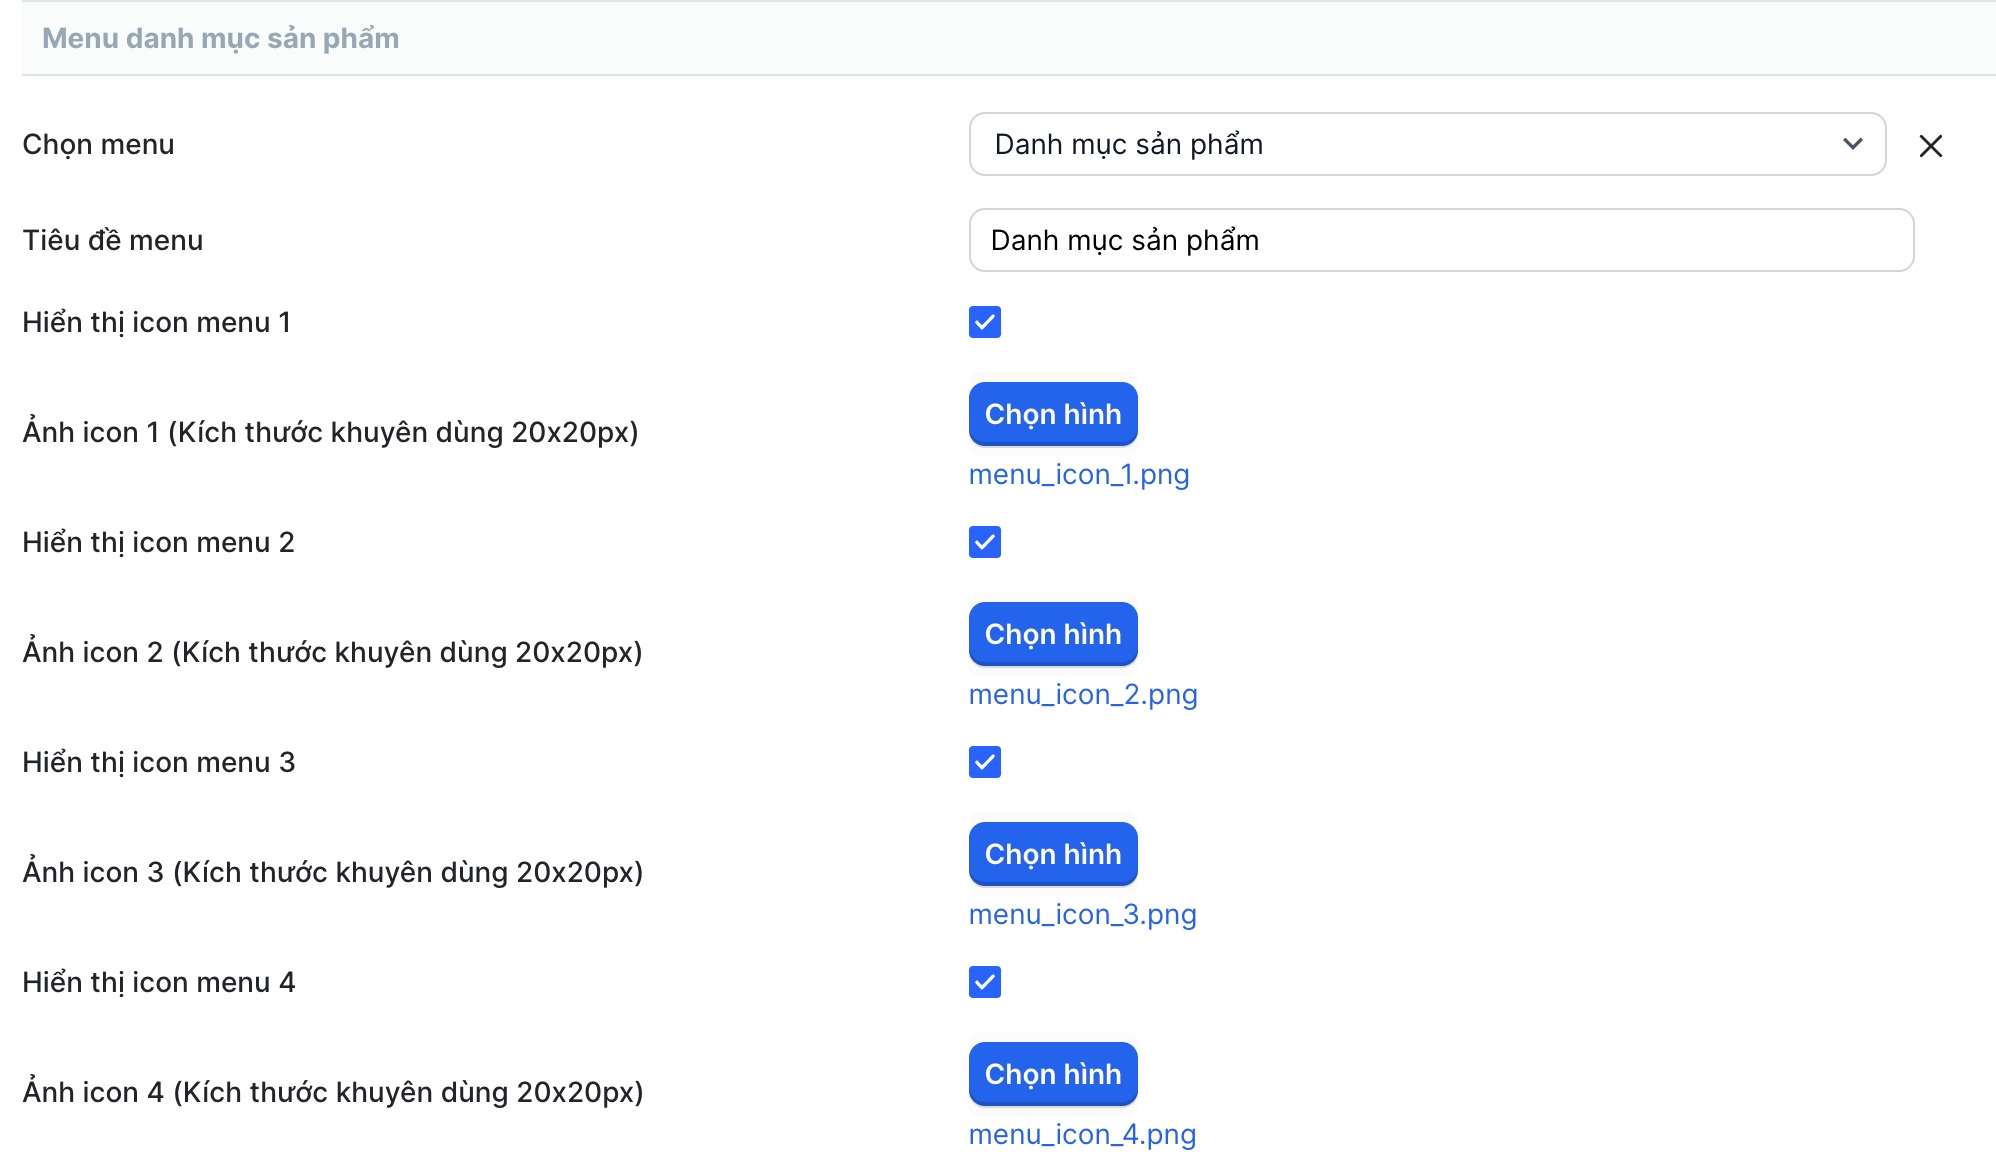
Task: Open the menu_icon_4.png file link
Action: (x=1082, y=1134)
